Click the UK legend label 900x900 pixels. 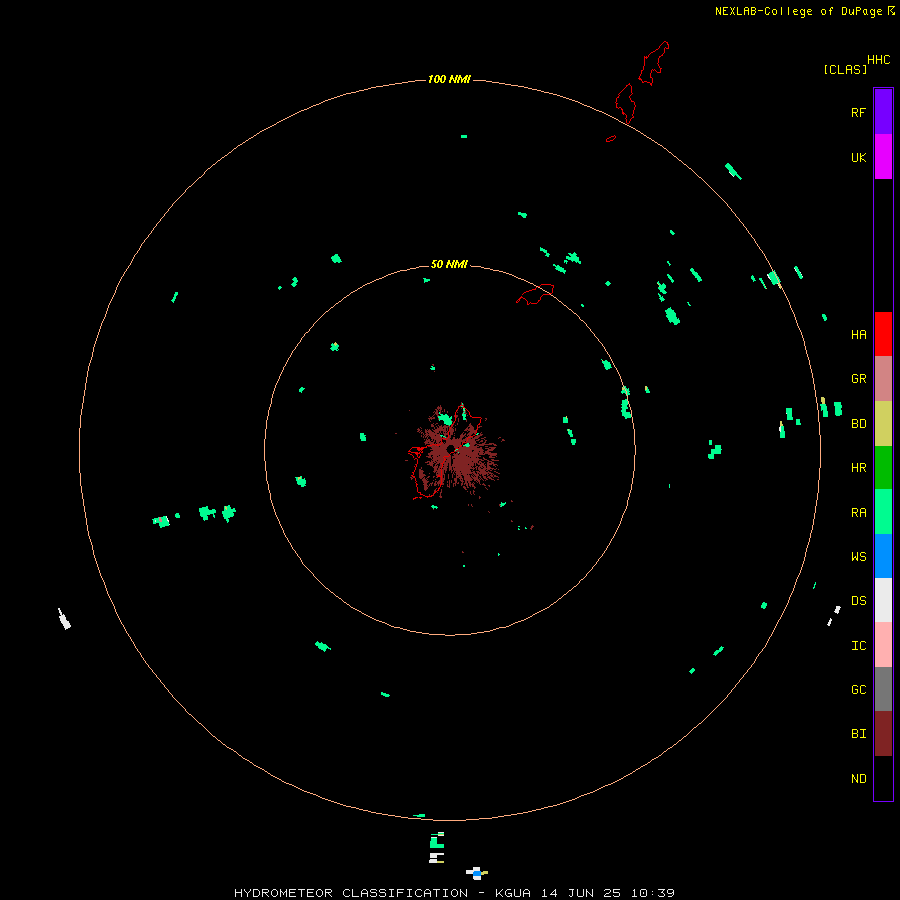pyautogui.click(x=858, y=157)
